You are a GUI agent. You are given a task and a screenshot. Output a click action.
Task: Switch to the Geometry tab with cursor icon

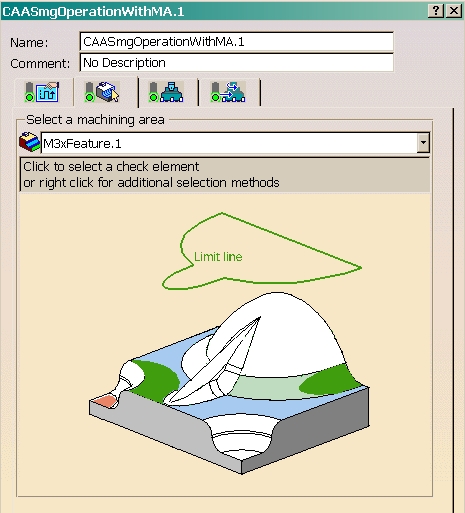102,92
